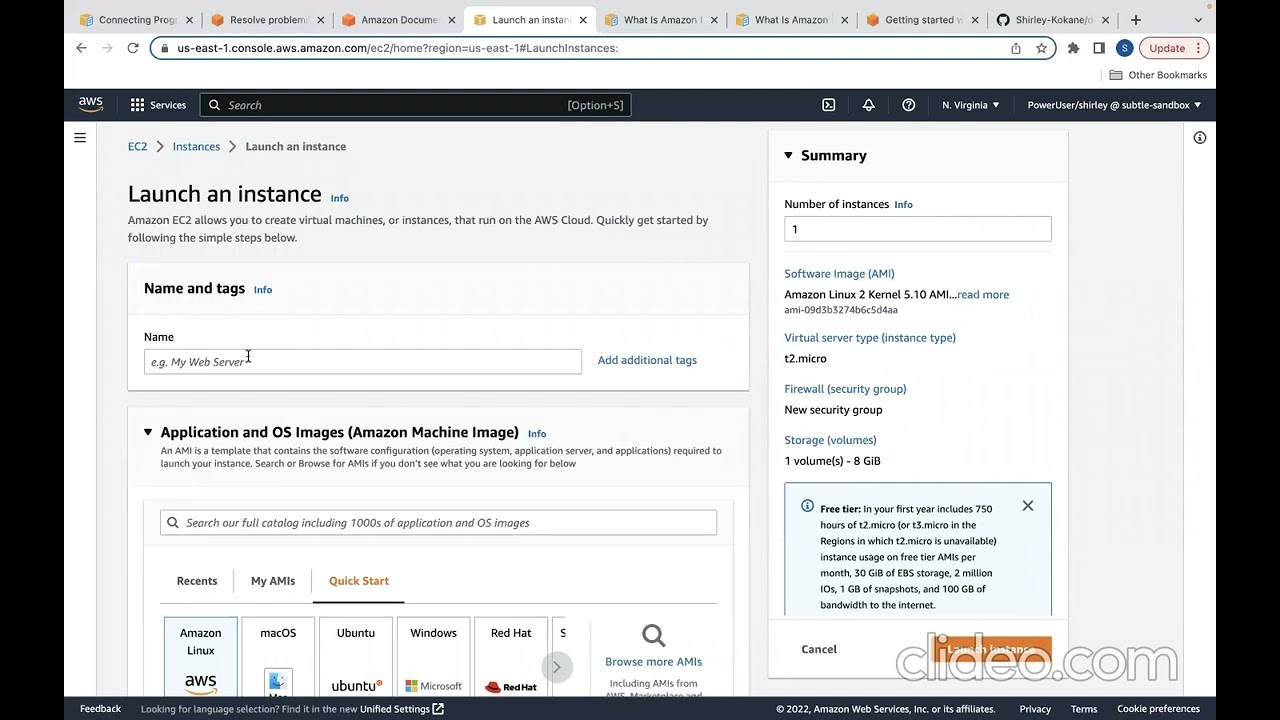Open the notifications bell
Viewport: 1280px width, 720px height.
click(868, 105)
